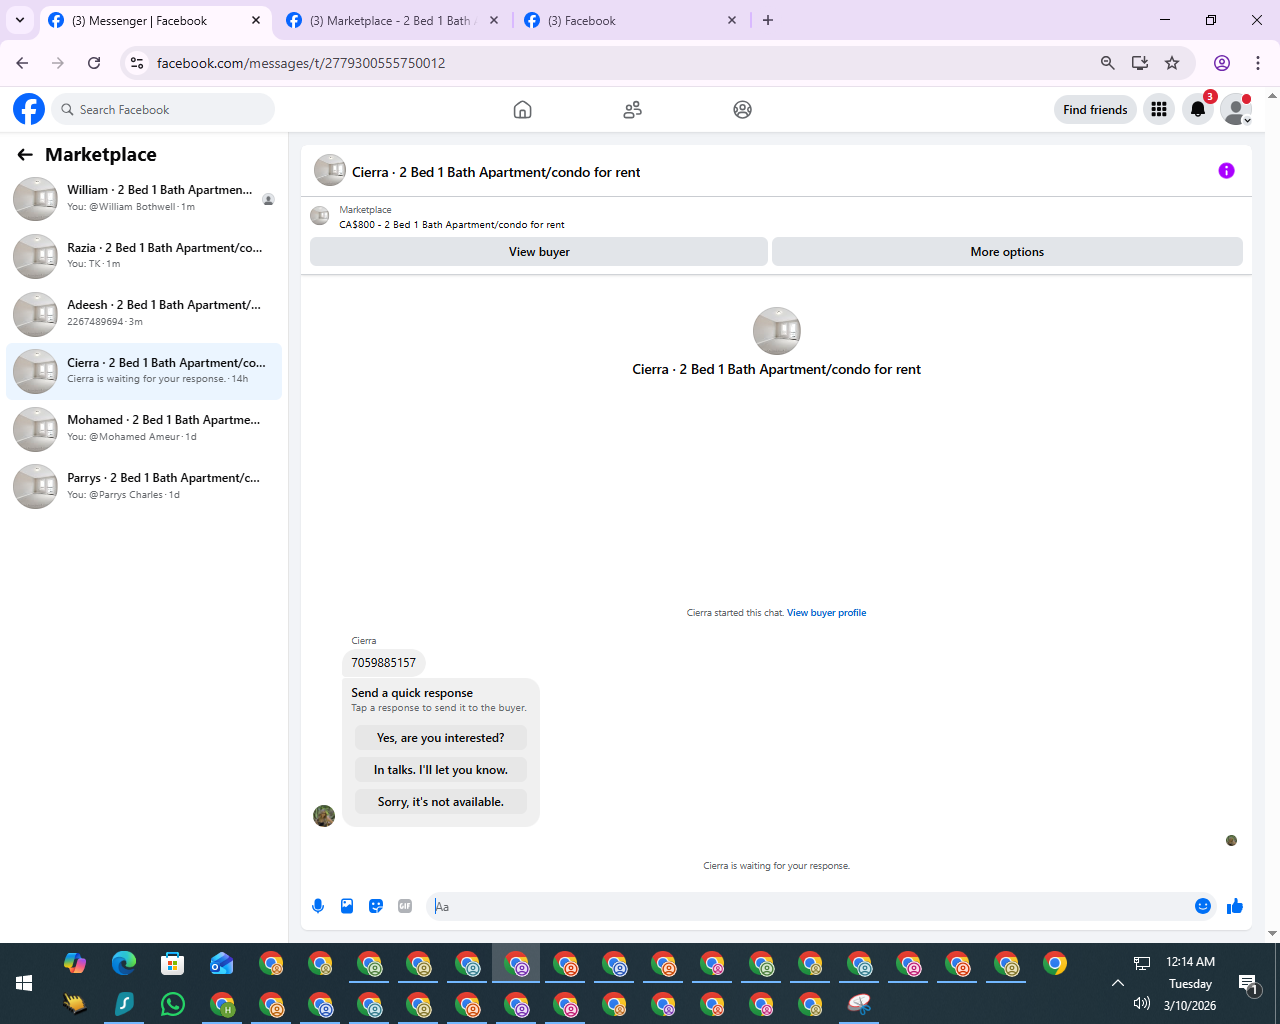1280x1024 pixels.
Task: Switch to the Marketplace - 2 Bed 1 Bath tab
Action: [x=390, y=20]
